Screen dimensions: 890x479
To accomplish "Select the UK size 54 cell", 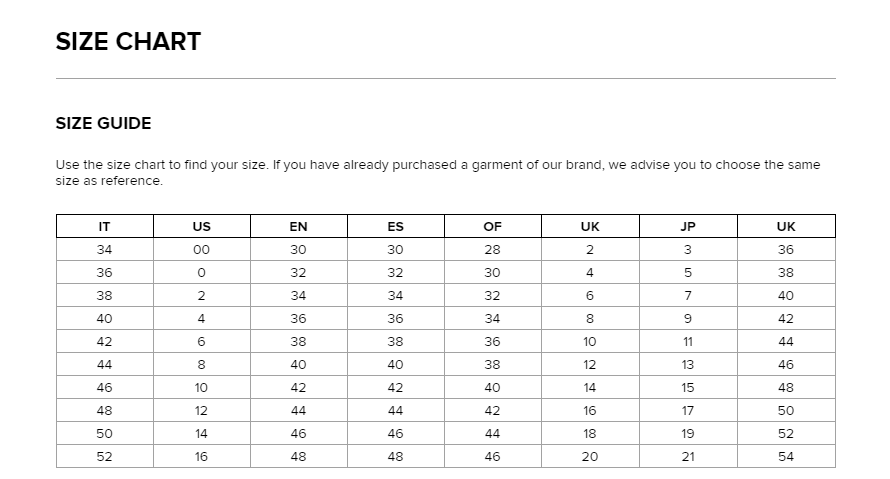I will (786, 456).
